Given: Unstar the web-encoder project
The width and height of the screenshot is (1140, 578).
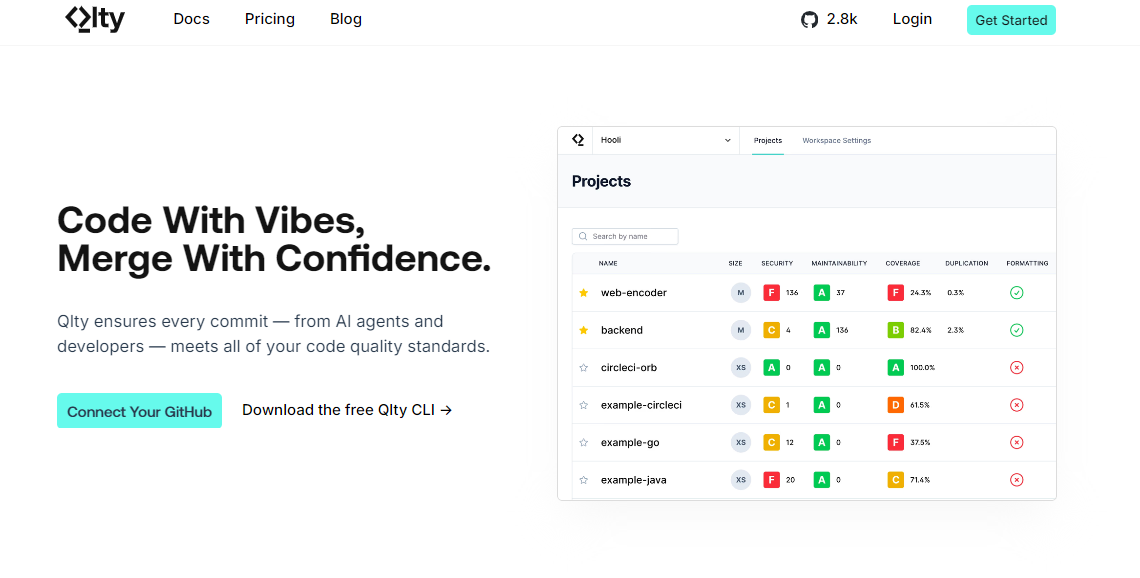Looking at the screenshot, I should pyautogui.click(x=584, y=293).
